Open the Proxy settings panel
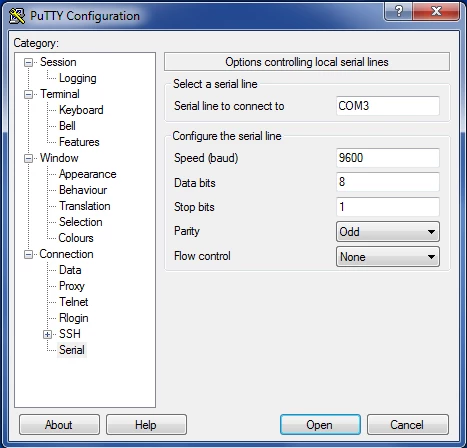 (x=72, y=286)
